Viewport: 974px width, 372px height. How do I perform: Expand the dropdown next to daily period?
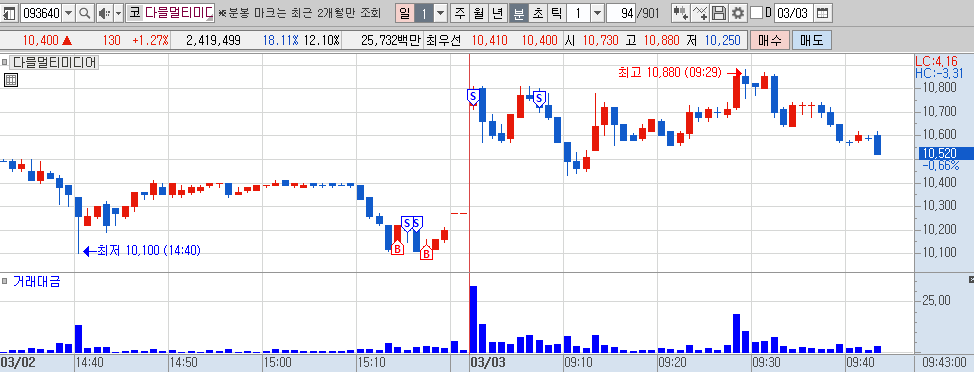tap(440, 12)
